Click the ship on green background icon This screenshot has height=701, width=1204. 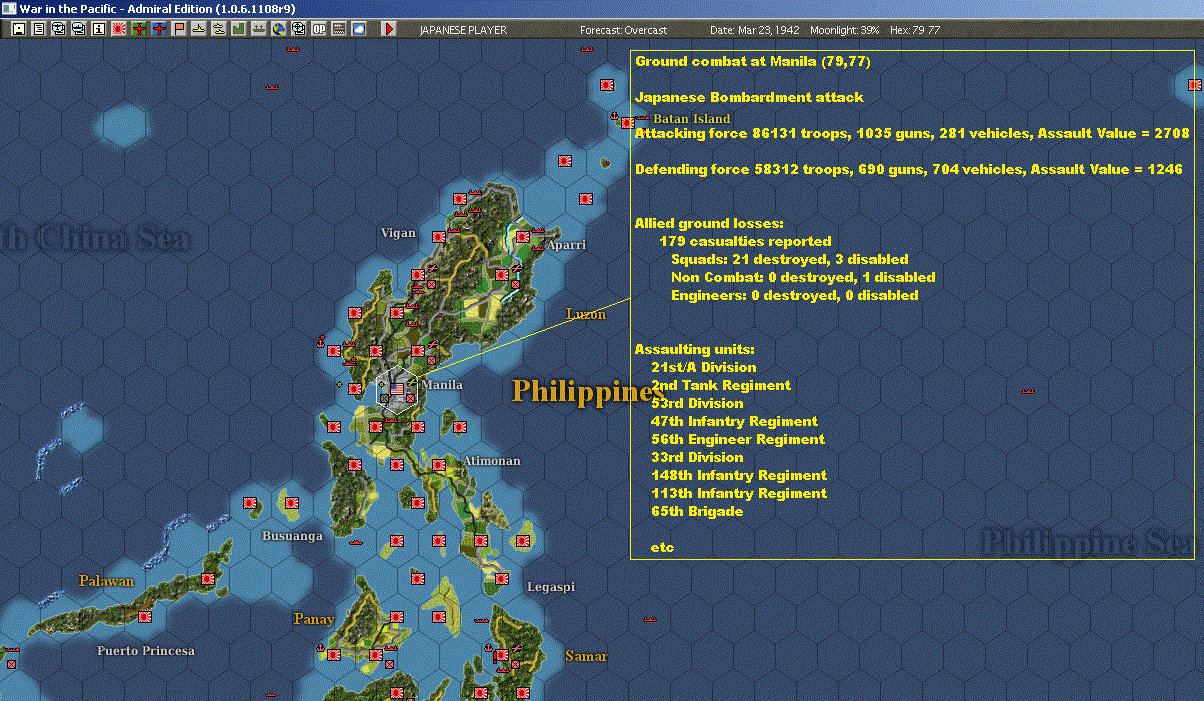(x=259, y=29)
